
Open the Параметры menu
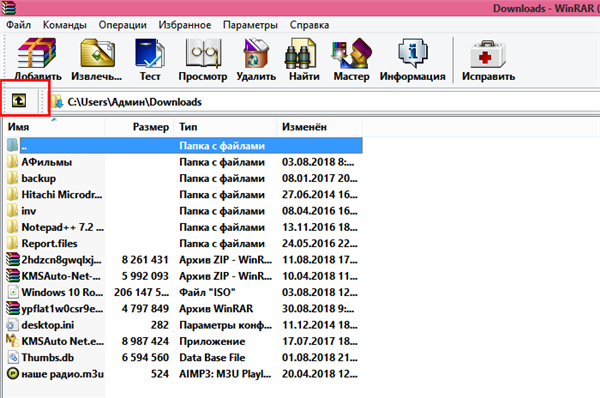pos(250,25)
